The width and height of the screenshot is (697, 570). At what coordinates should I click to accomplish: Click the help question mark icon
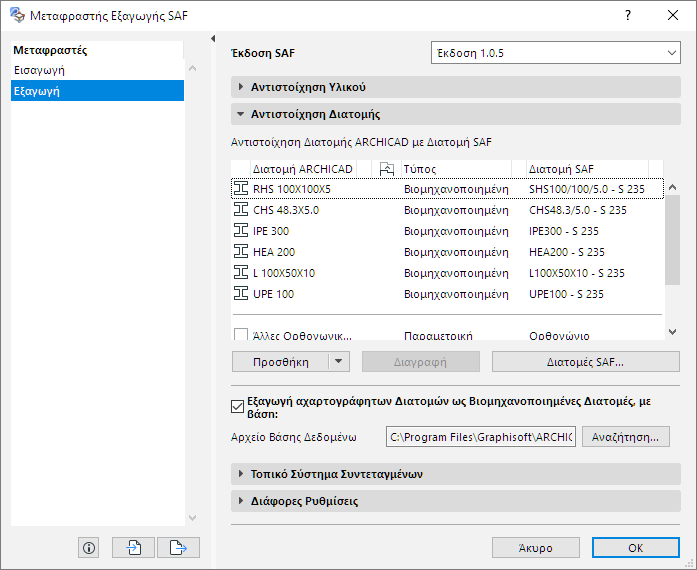pos(627,16)
